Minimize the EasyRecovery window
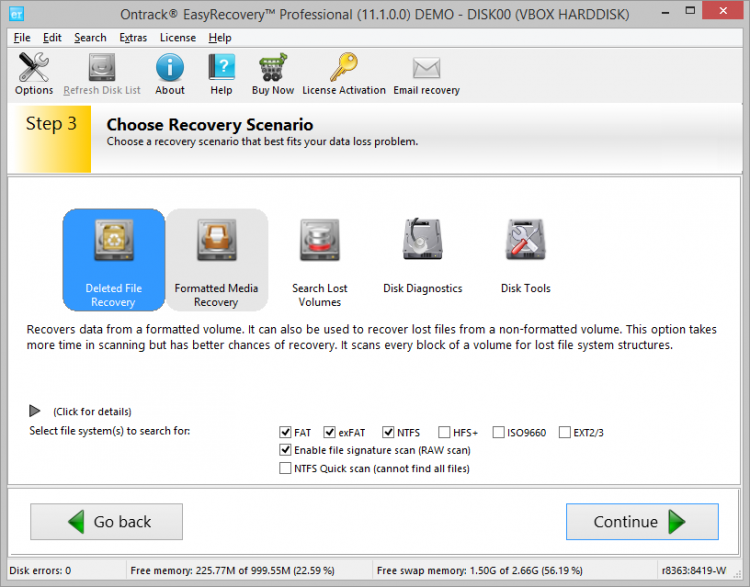 665,12
